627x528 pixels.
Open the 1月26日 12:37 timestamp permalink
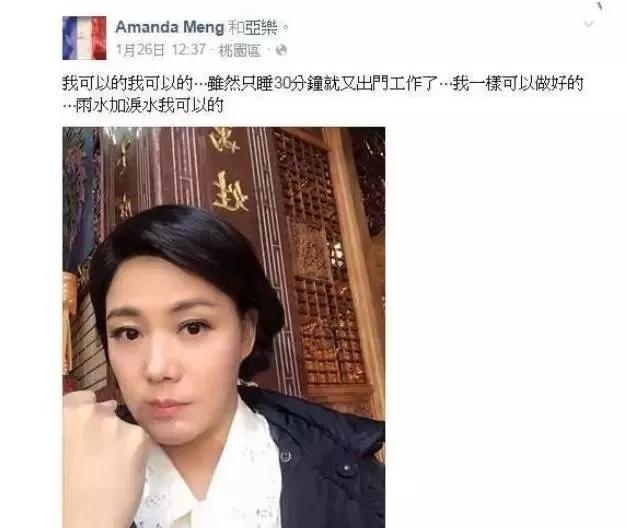[x=160, y=50]
